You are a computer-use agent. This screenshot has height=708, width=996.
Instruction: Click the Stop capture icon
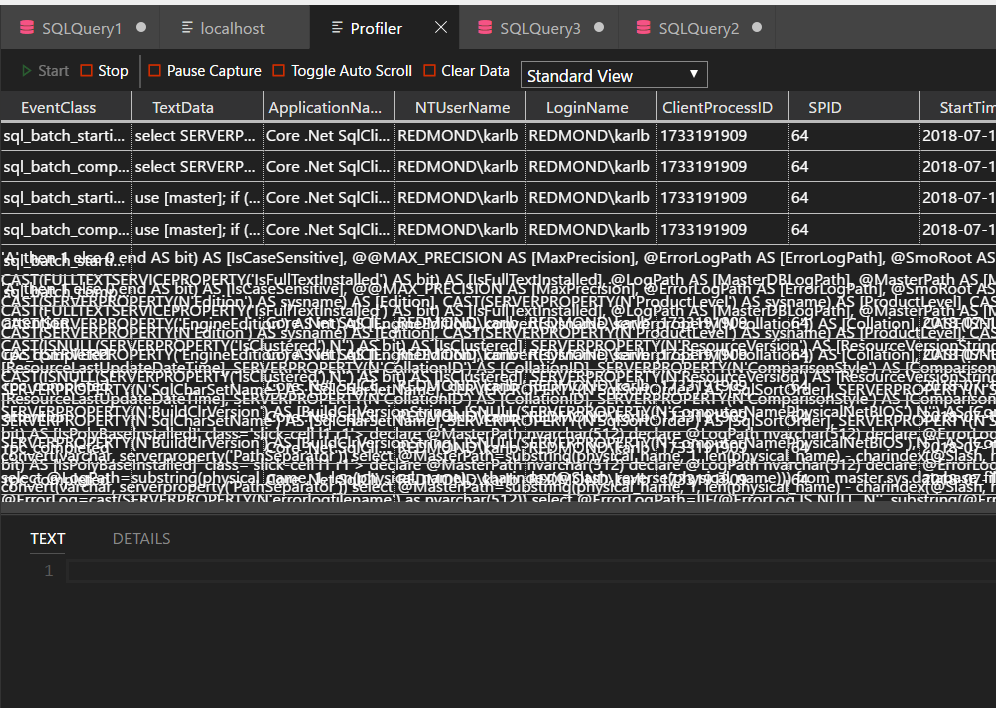pos(86,71)
